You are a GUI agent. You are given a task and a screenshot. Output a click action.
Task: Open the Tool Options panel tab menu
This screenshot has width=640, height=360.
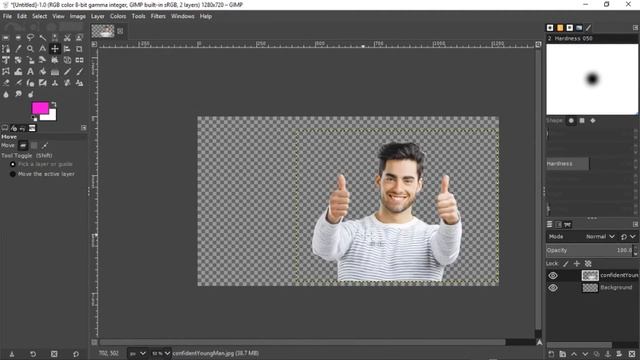[x=84, y=128]
